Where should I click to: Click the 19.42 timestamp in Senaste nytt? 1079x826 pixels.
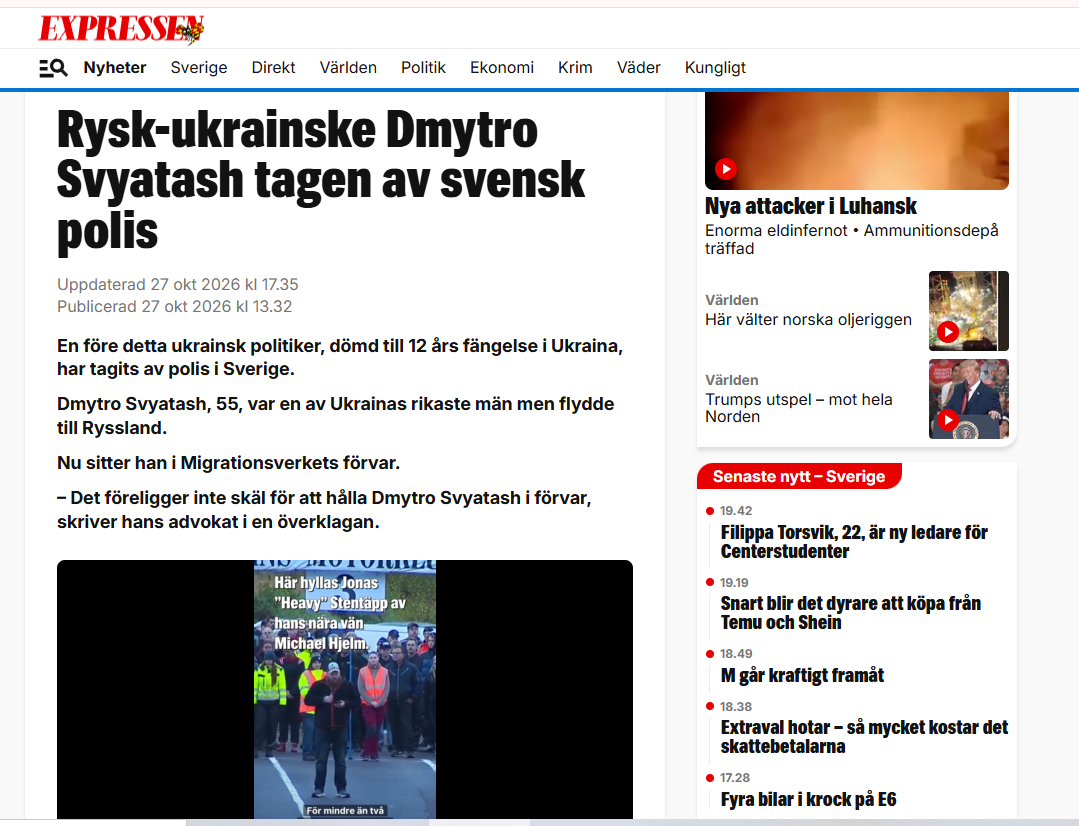coord(736,511)
